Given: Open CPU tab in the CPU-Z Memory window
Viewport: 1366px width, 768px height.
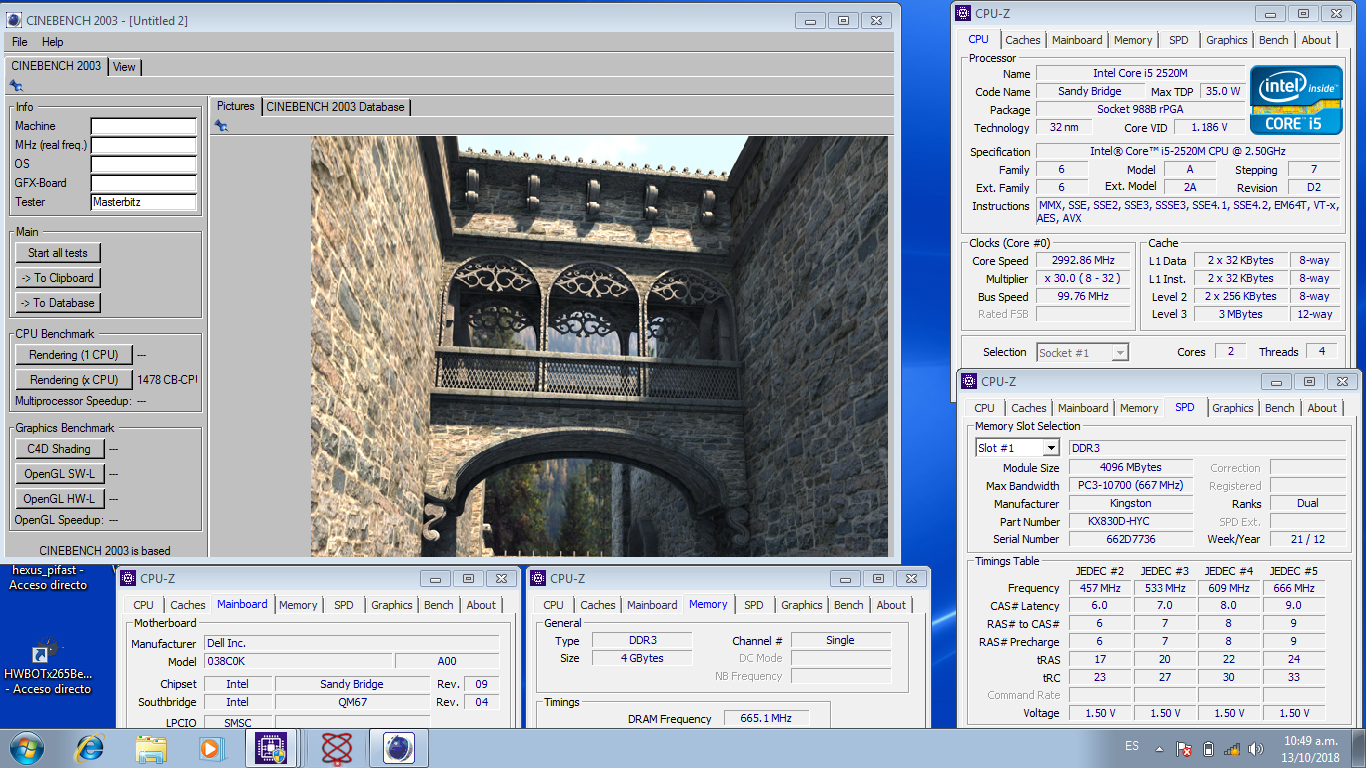Looking at the screenshot, I should click(x=554, y=605).
